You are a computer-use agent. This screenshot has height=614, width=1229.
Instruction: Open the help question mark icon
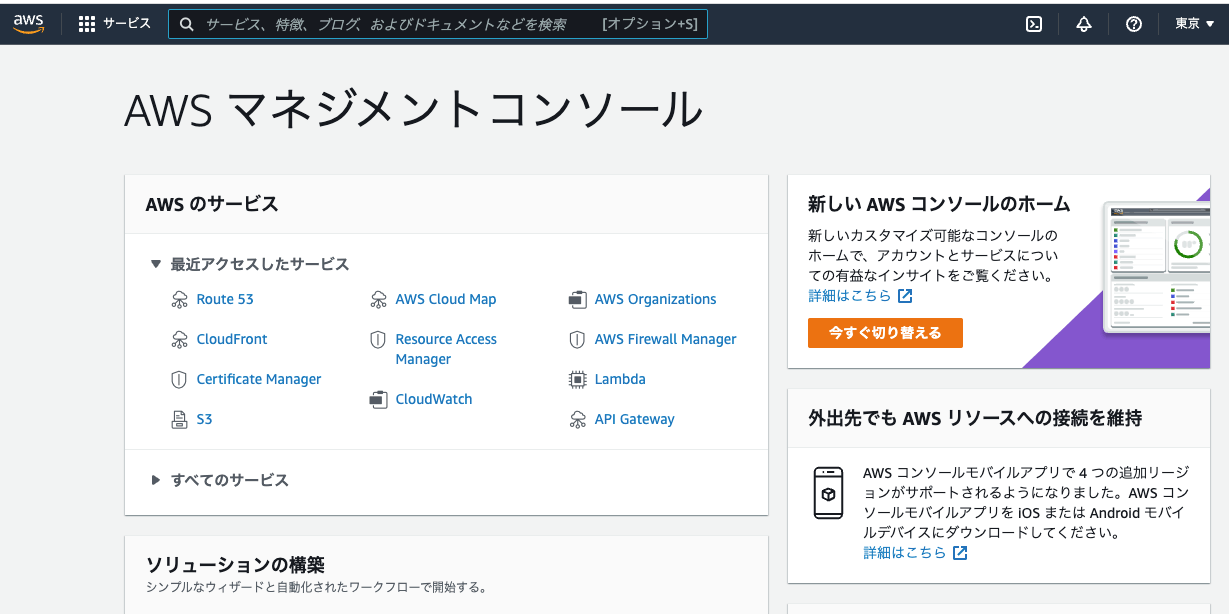(x=1134, y=24)
